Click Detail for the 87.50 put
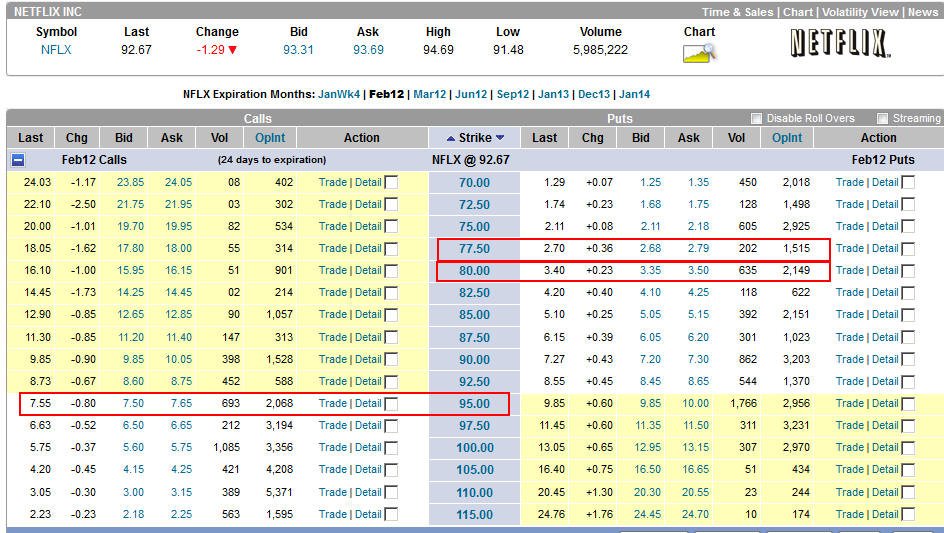This screenshot has height=533, width=944. coord(885,337)
